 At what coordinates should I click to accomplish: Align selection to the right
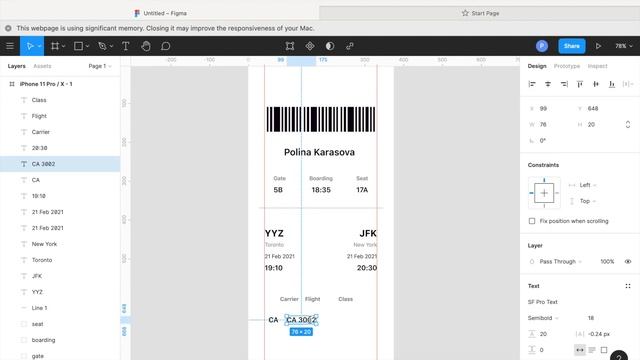pyautogui.click(x=564, y=84)
